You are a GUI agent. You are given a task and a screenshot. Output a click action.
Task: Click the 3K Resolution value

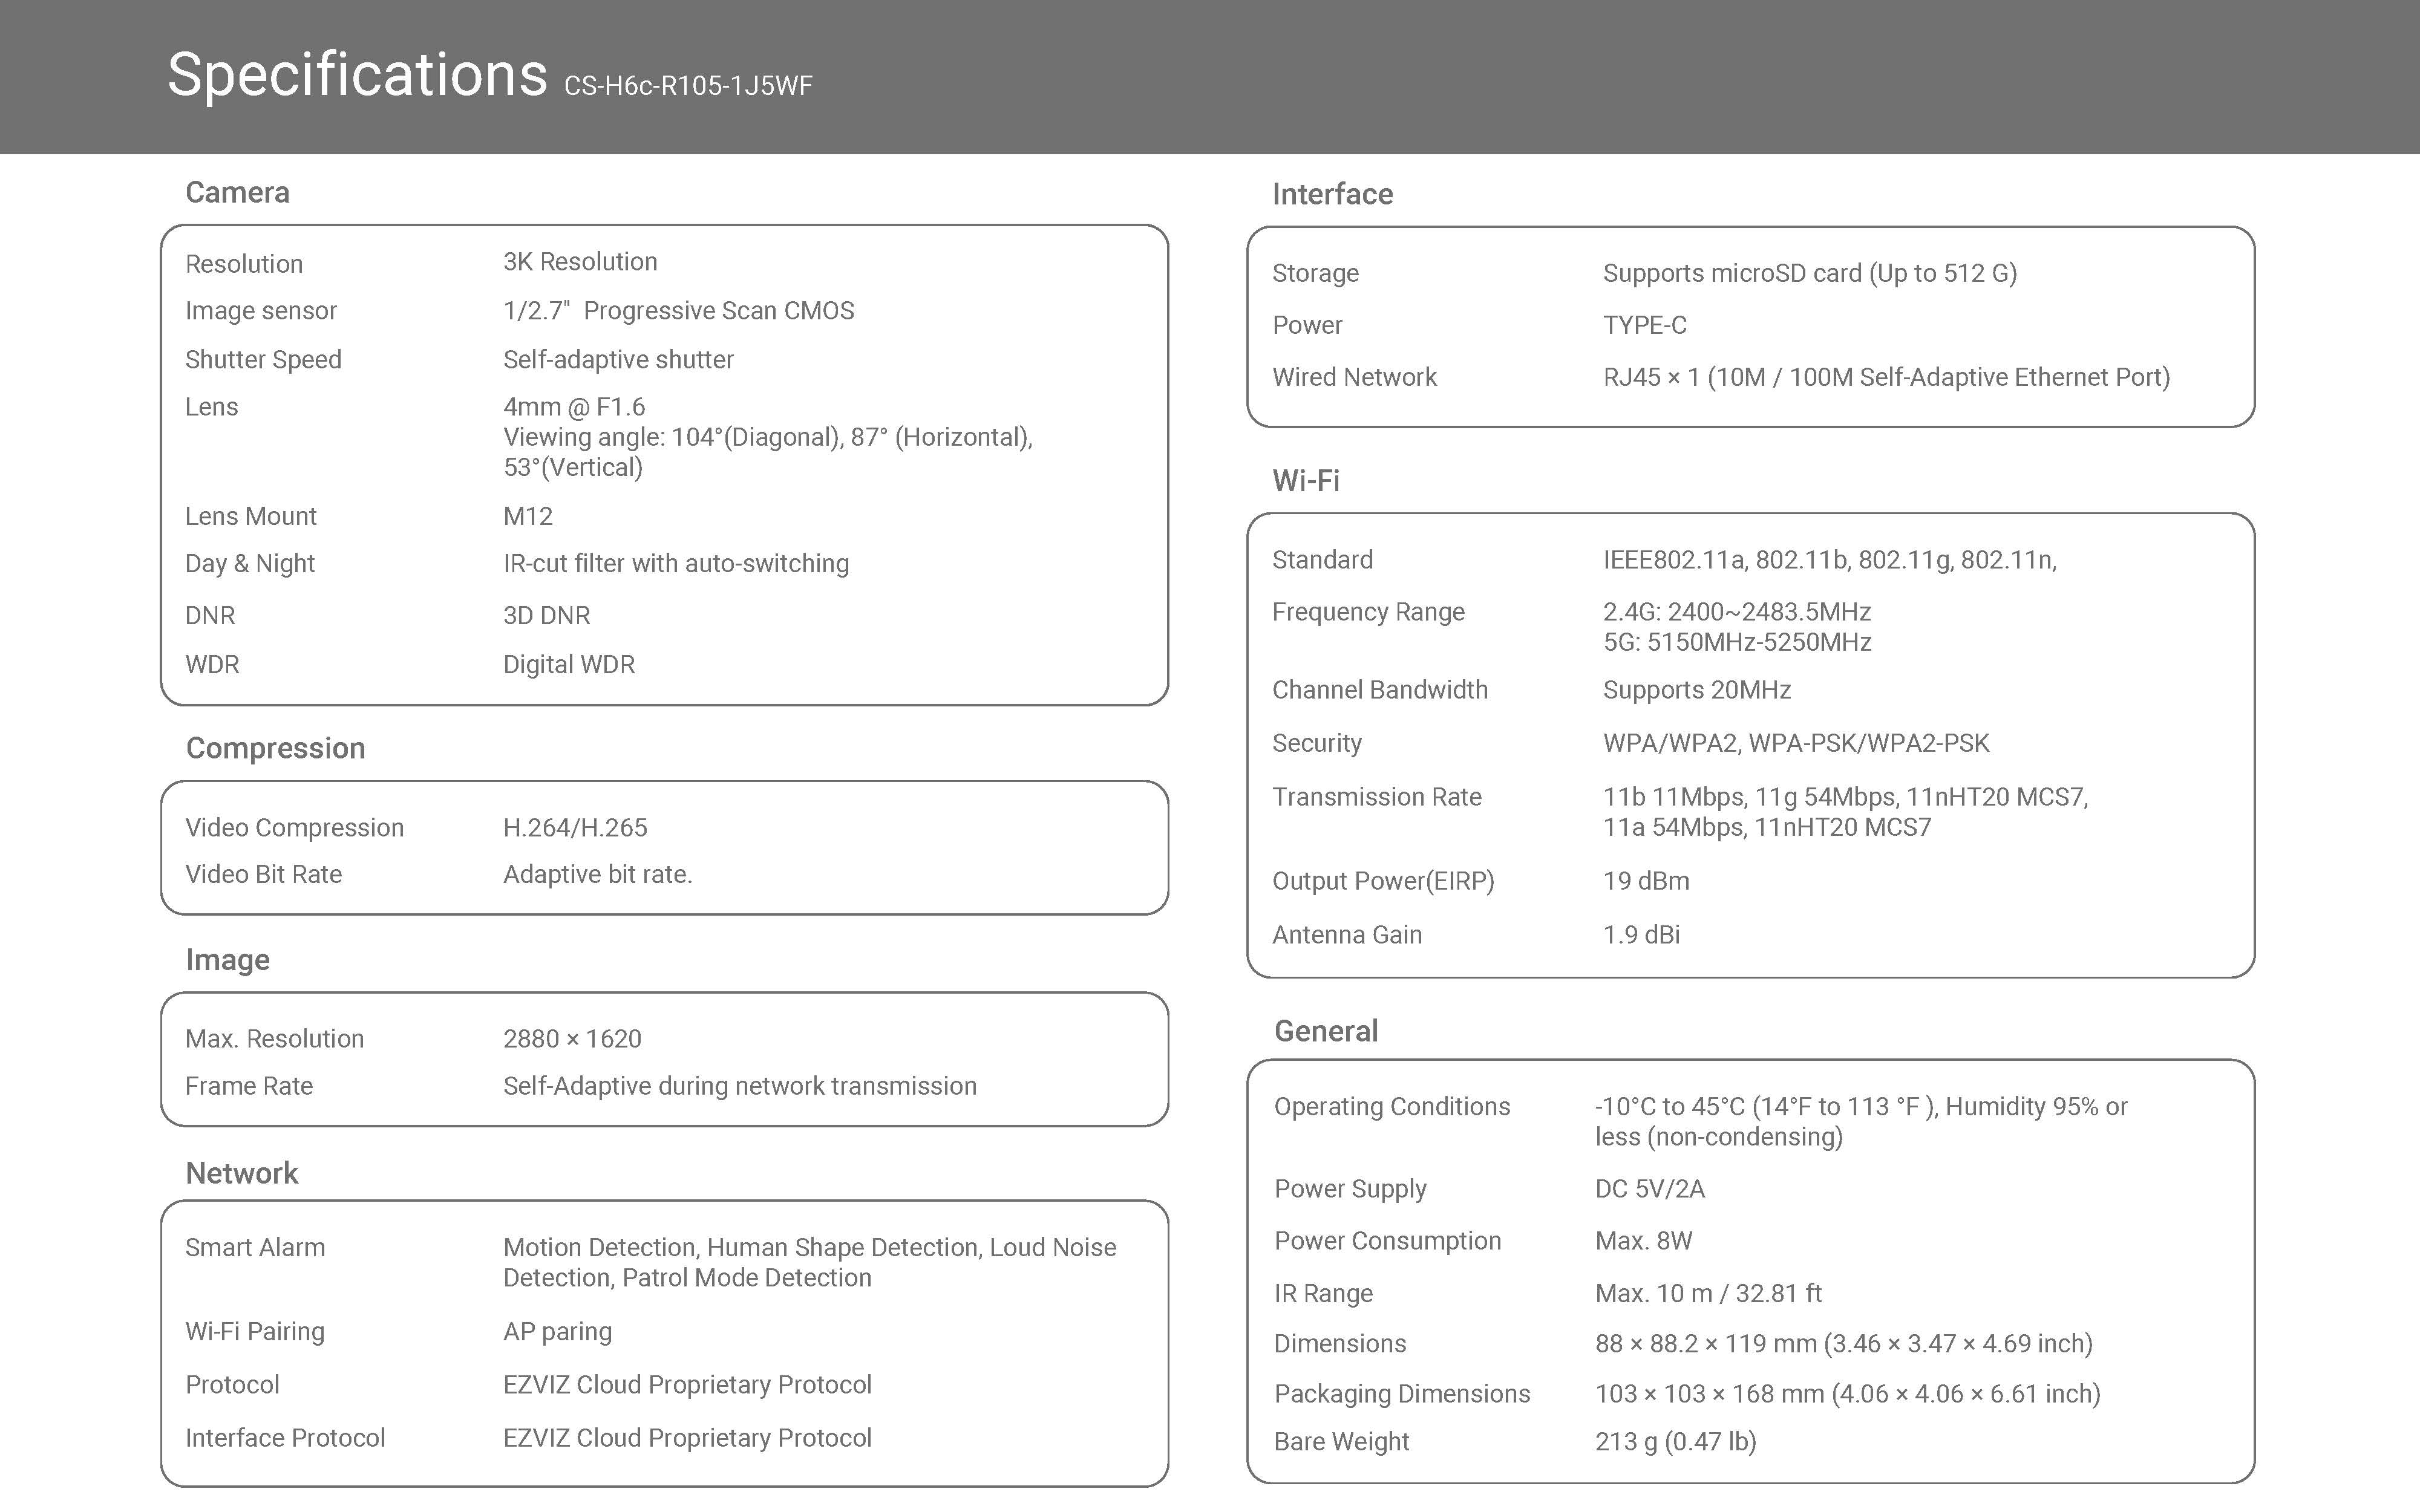click(580, 262)
